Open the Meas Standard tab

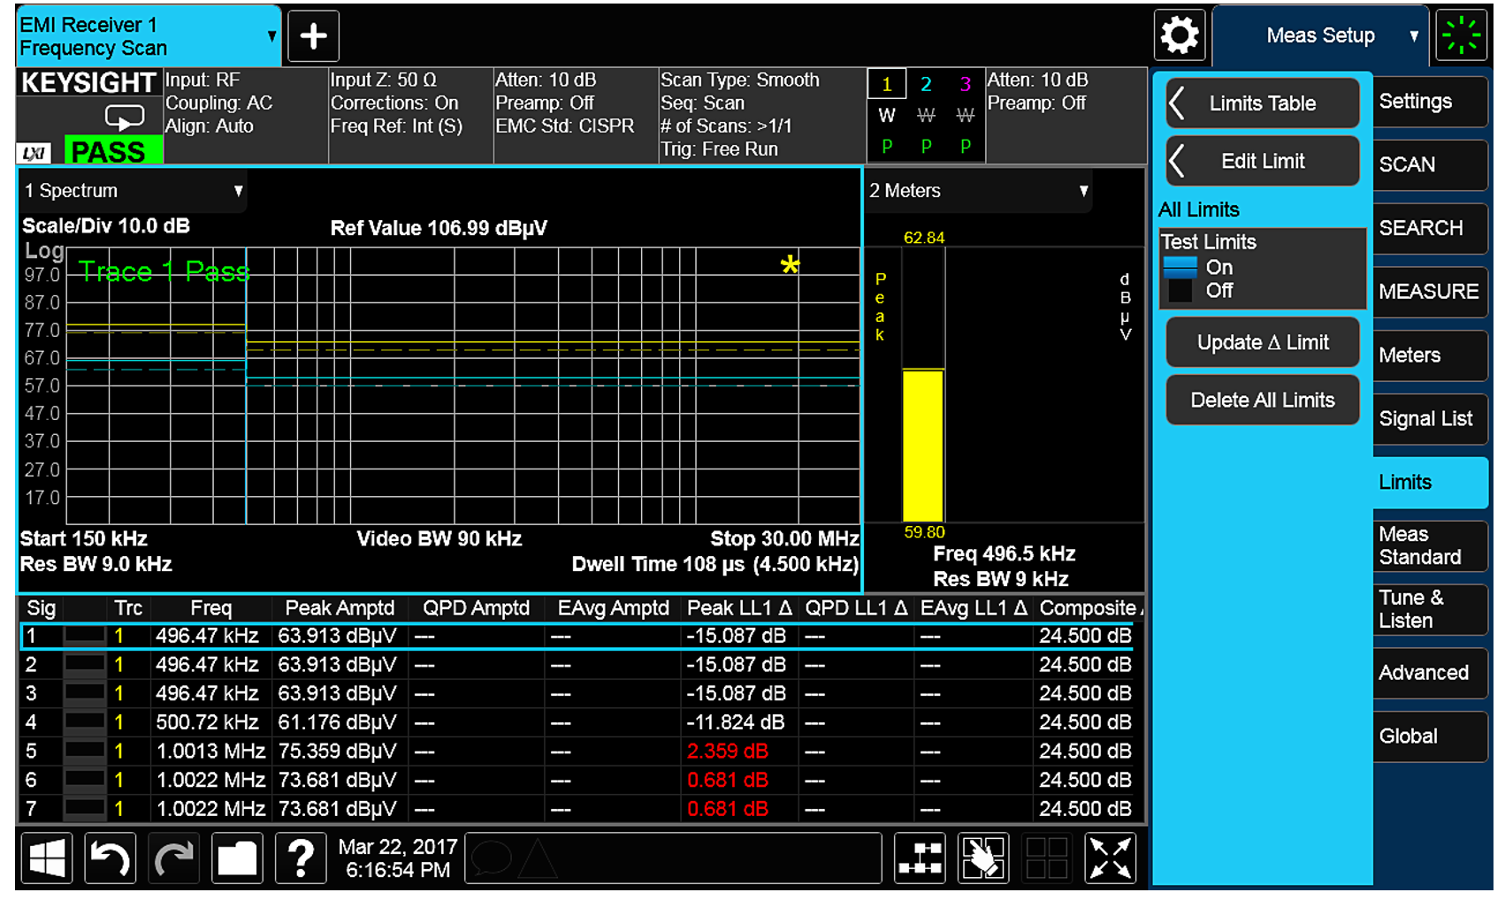(1429, 545)
